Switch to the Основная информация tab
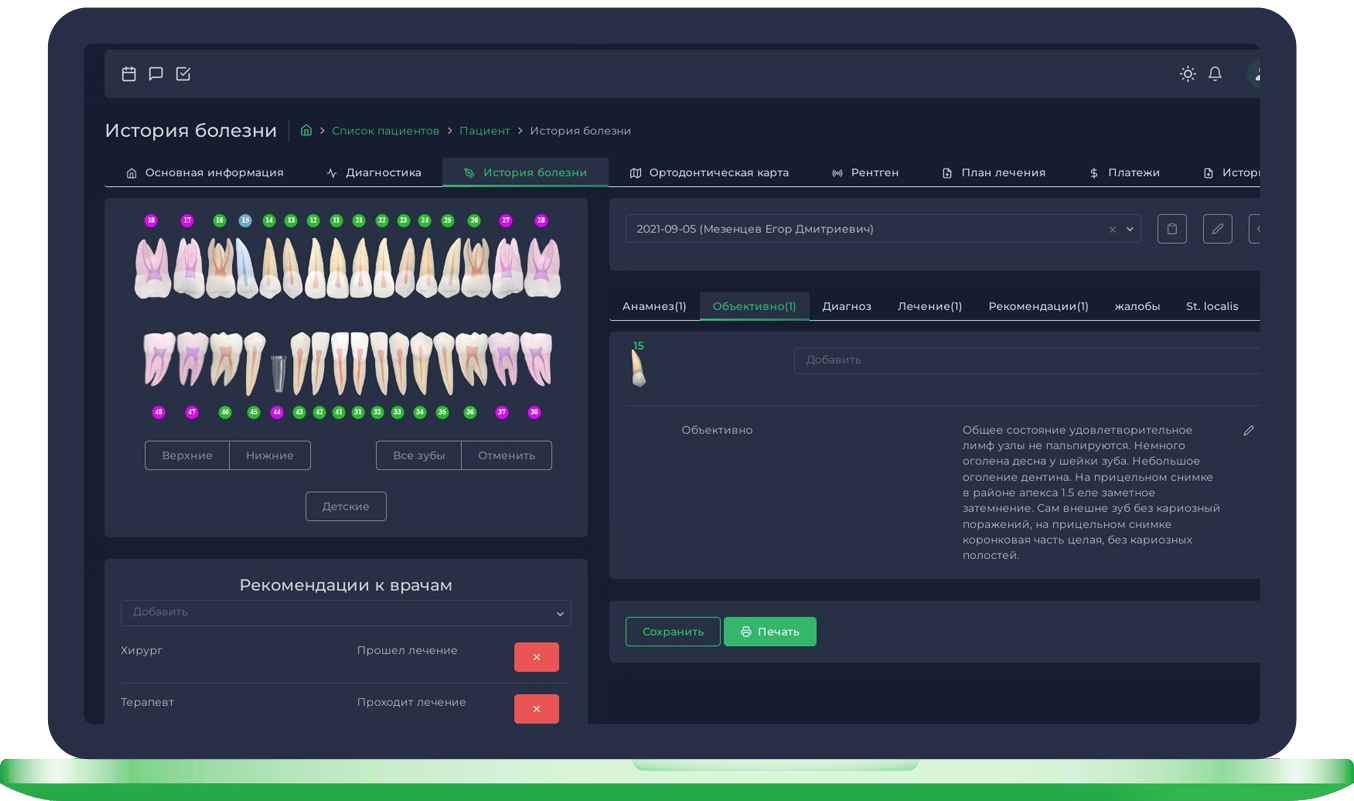This screenshot has width=1354, height=801. (205, 173)
